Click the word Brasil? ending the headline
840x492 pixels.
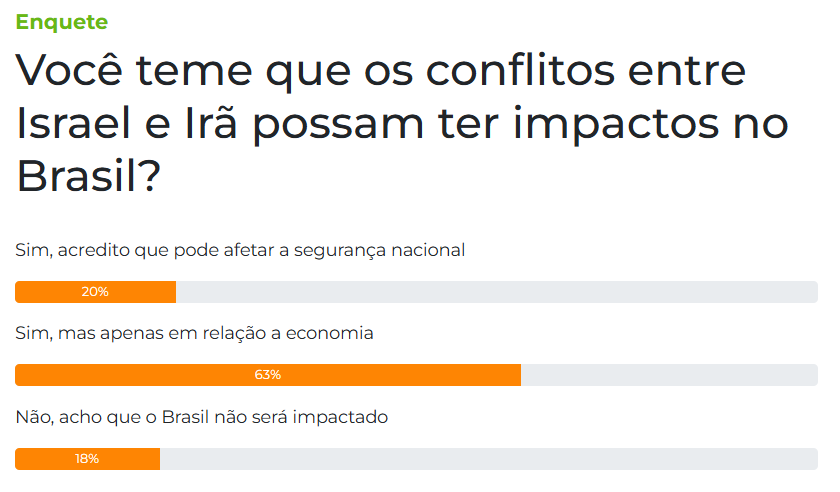tap(88, 176)
